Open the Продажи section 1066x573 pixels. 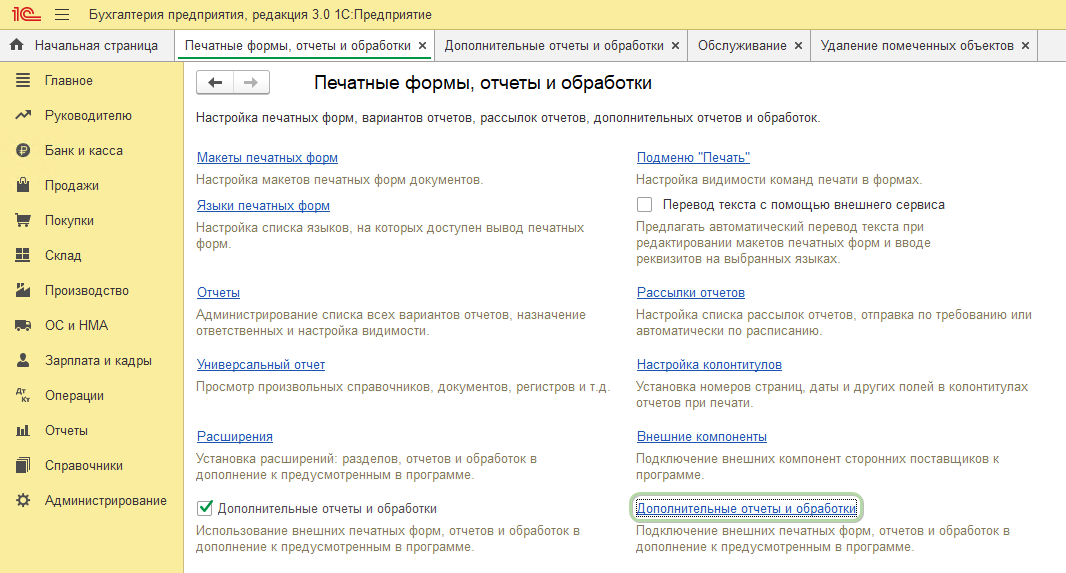click(x=71, y=186)
